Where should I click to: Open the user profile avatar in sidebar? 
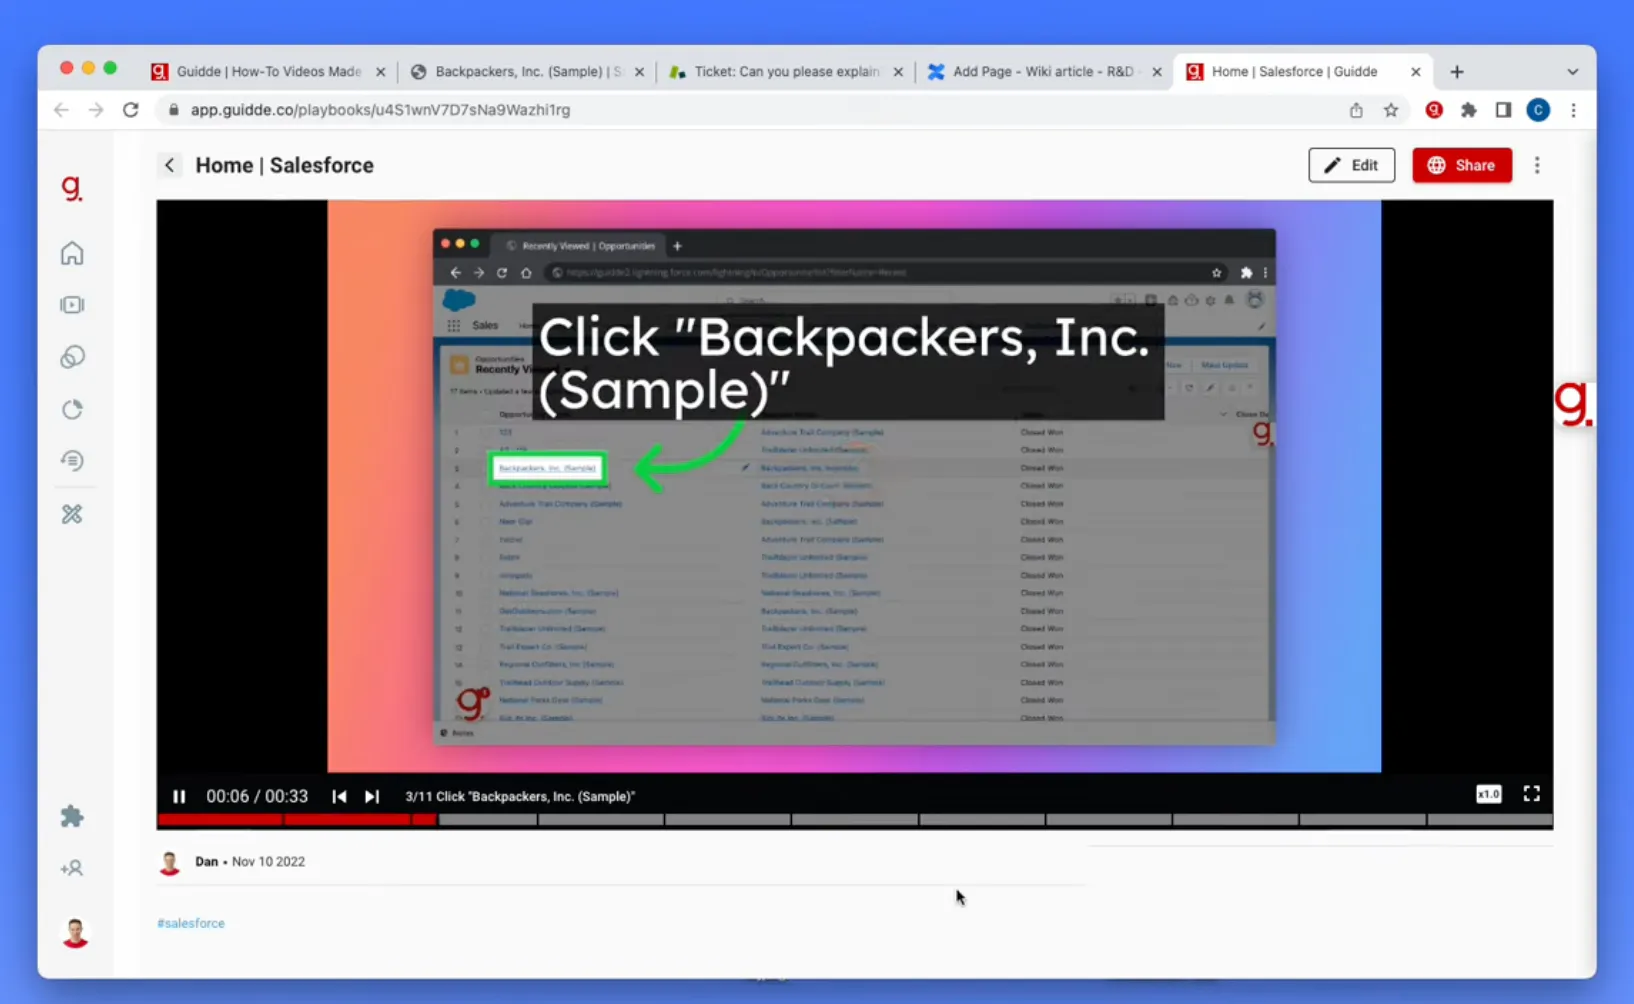[x=75, y=933]
